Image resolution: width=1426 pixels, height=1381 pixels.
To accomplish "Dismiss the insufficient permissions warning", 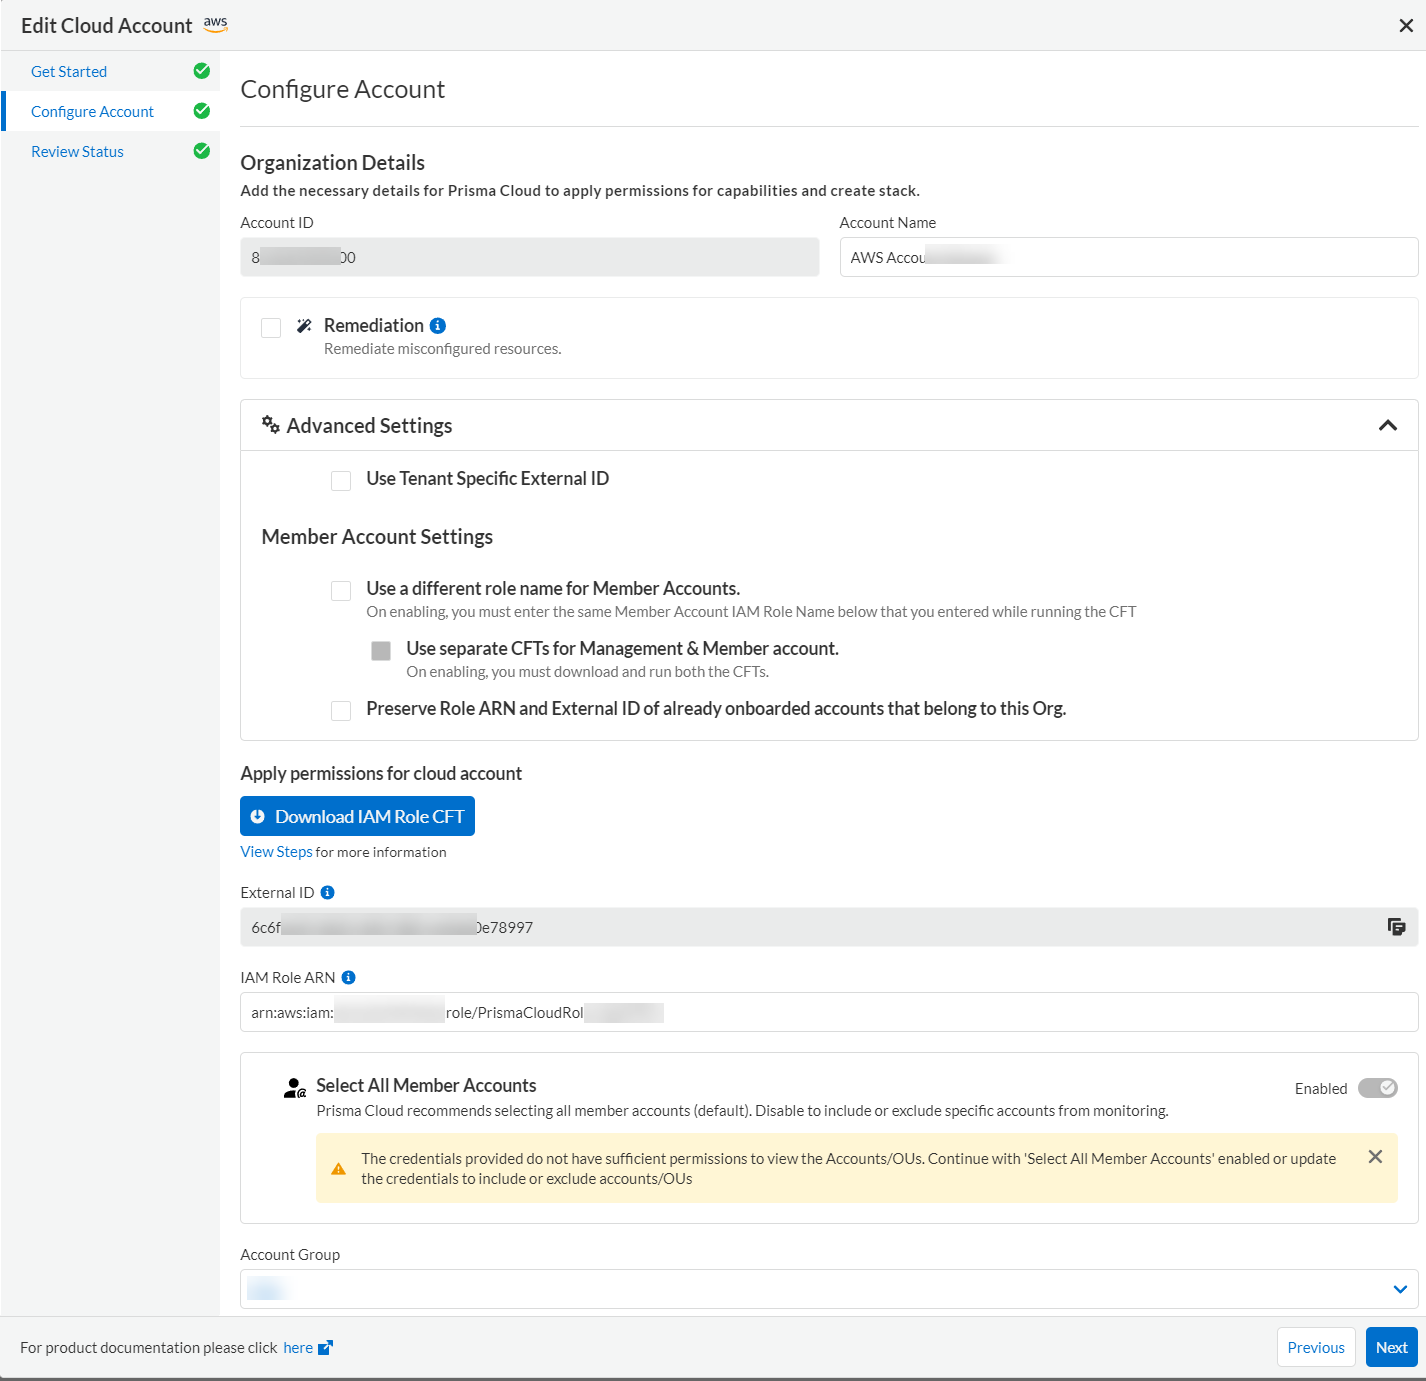I will pos(1375,1156).
